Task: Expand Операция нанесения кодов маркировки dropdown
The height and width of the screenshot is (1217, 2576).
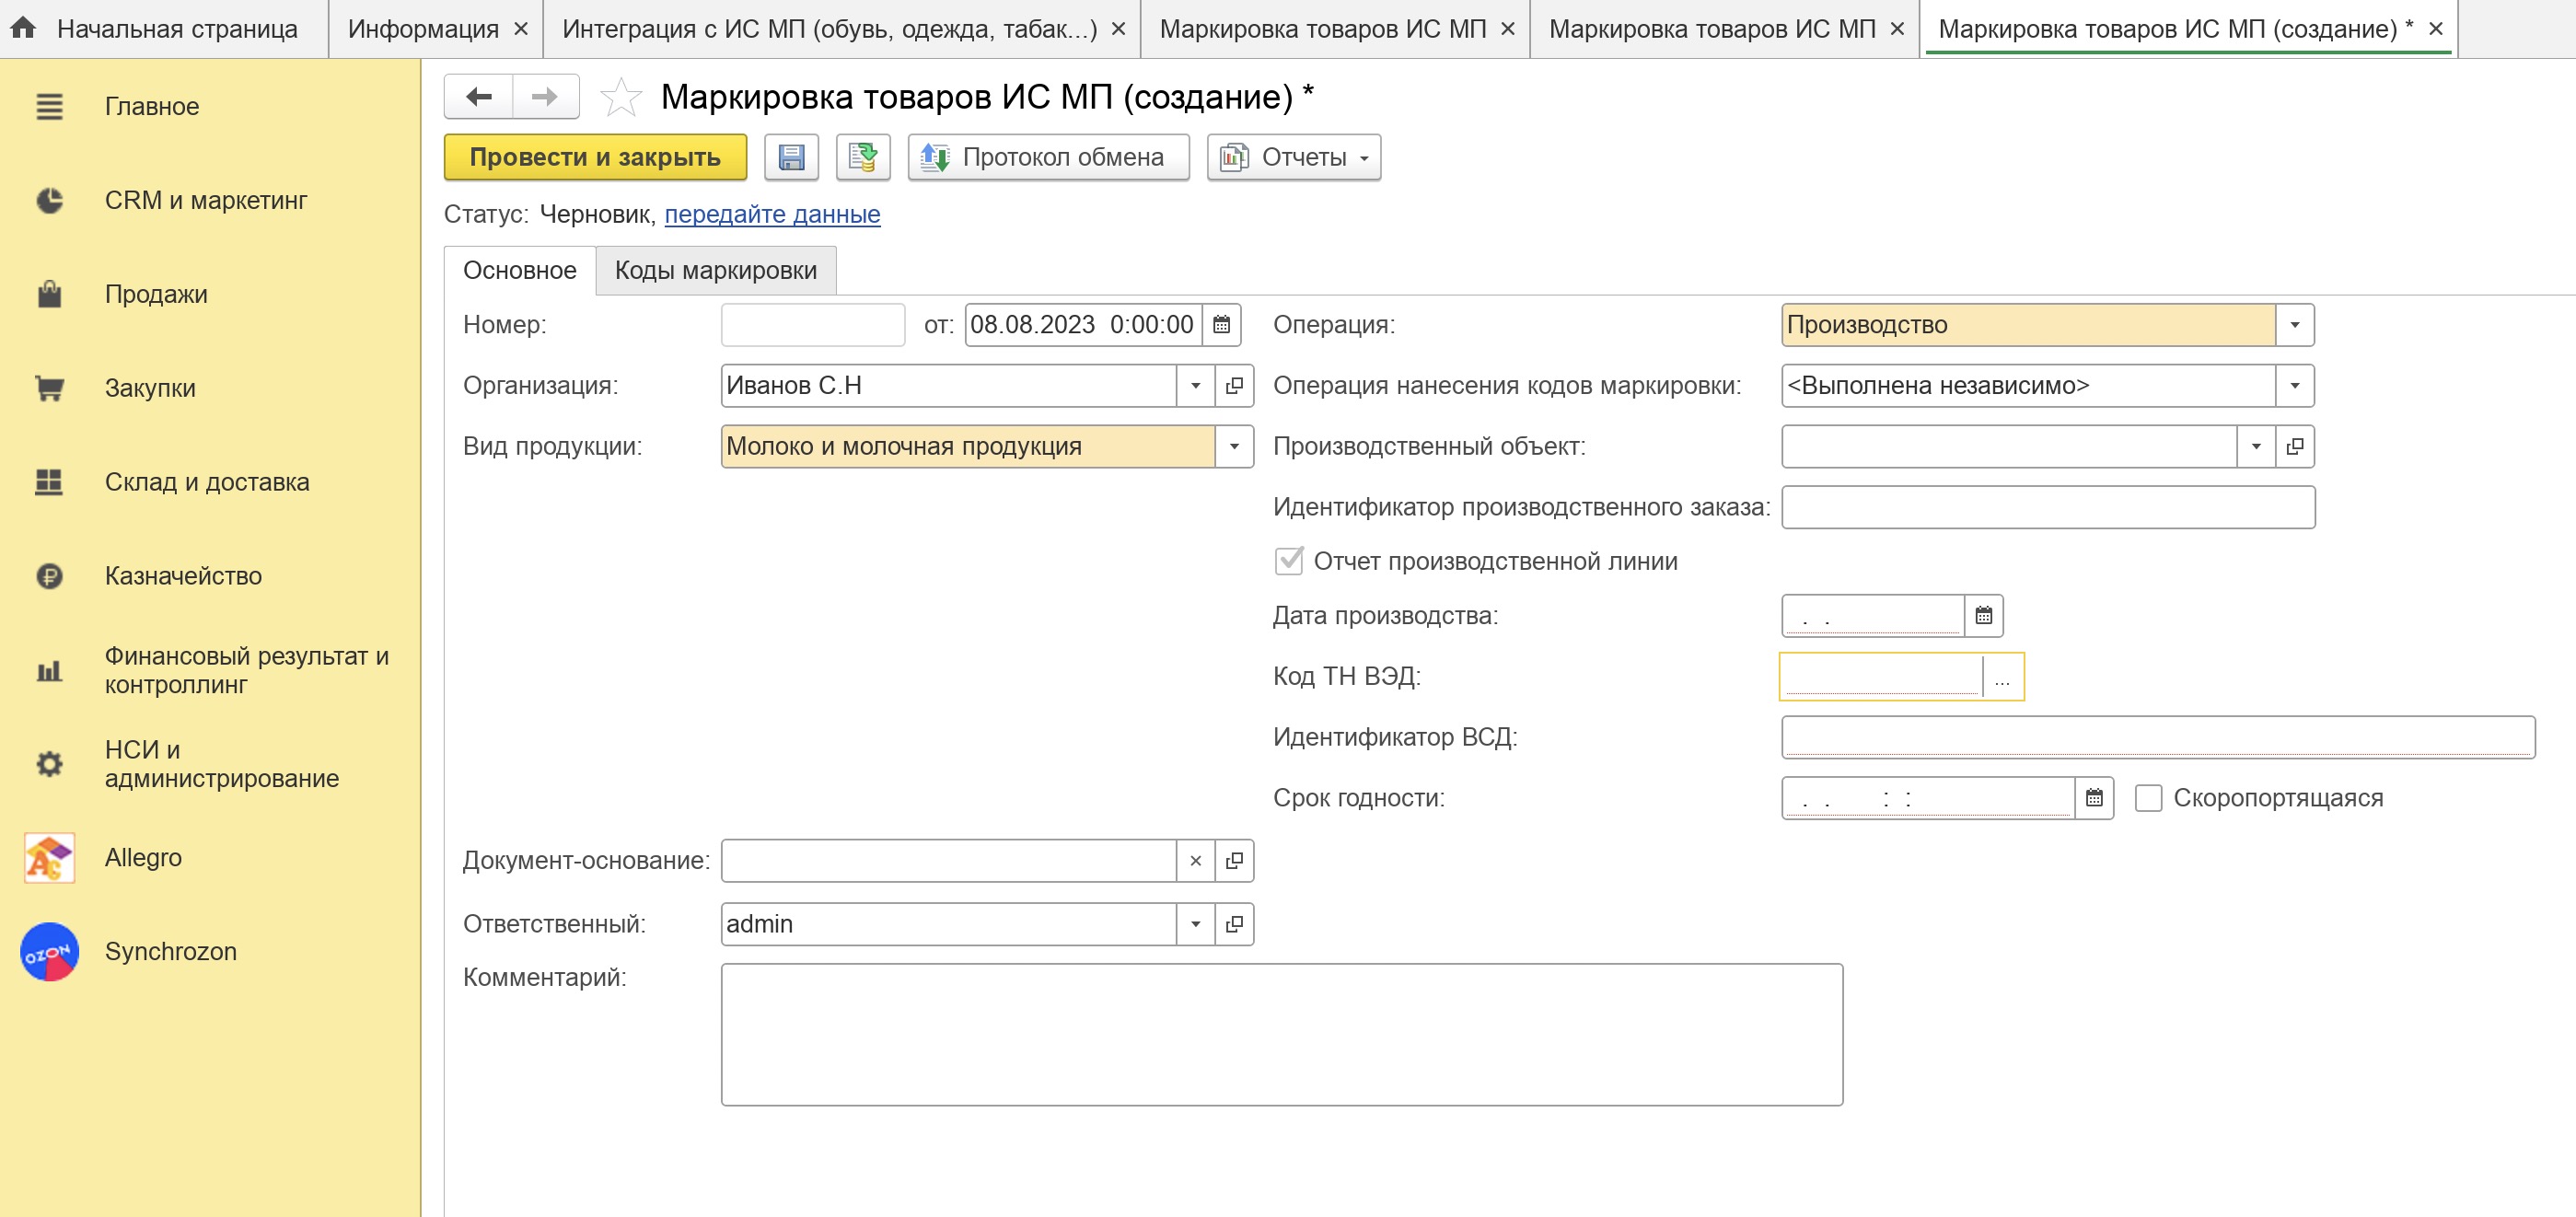Action: tap(2294, 386)
